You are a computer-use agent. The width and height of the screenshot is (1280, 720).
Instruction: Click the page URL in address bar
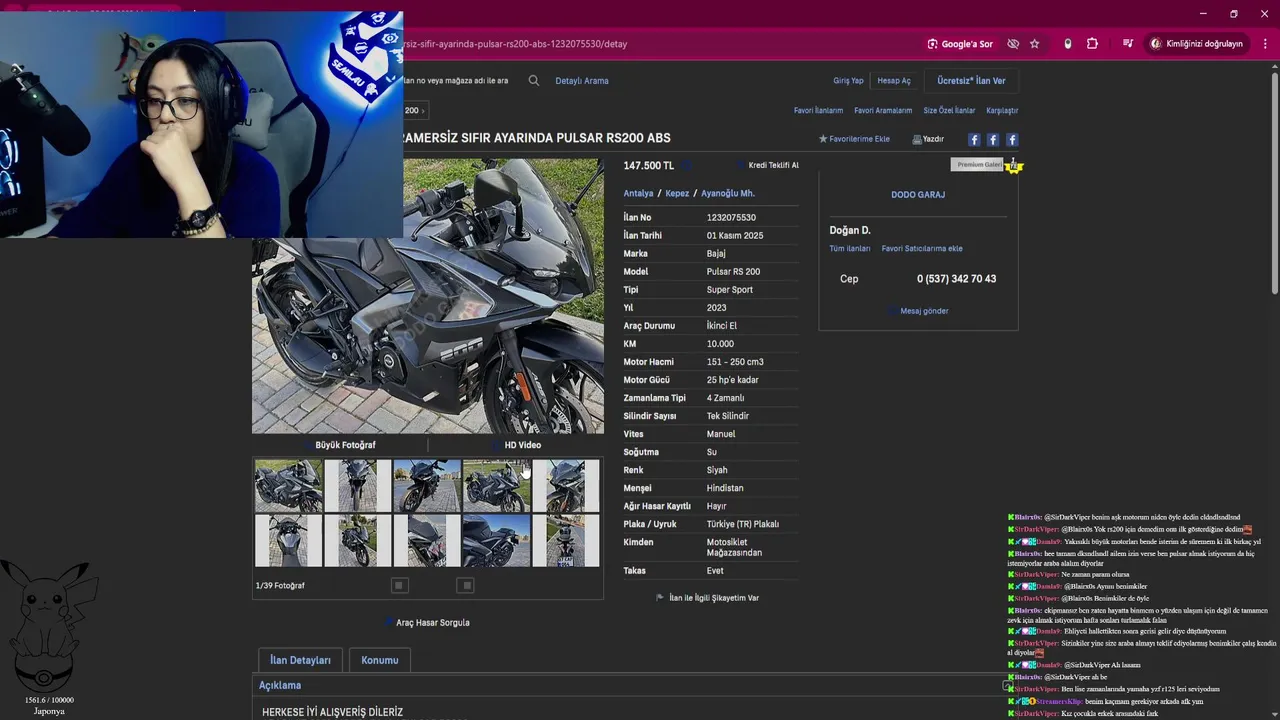(517, 44)
